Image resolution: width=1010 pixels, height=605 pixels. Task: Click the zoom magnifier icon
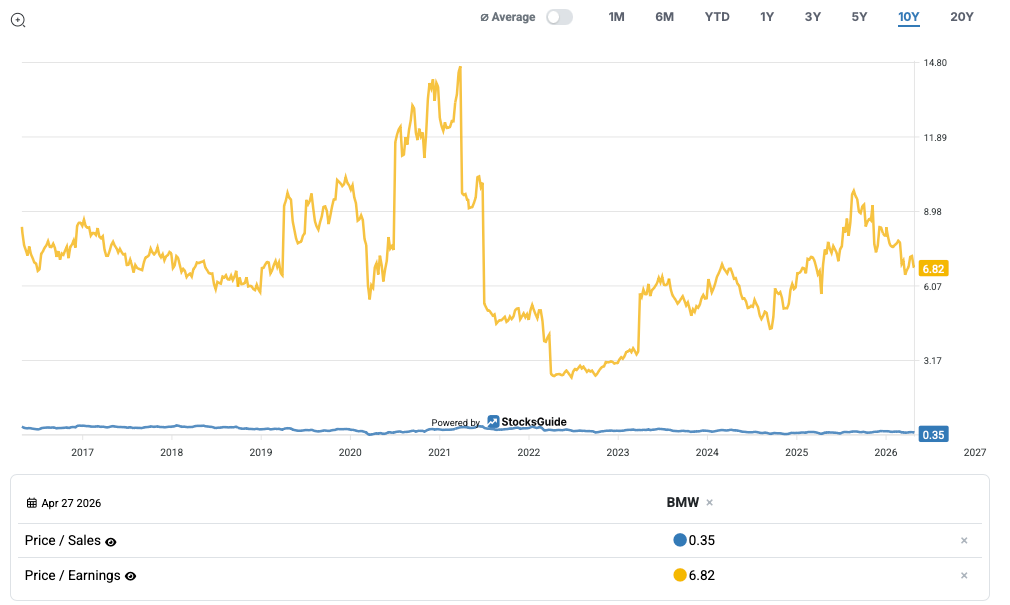18,20
